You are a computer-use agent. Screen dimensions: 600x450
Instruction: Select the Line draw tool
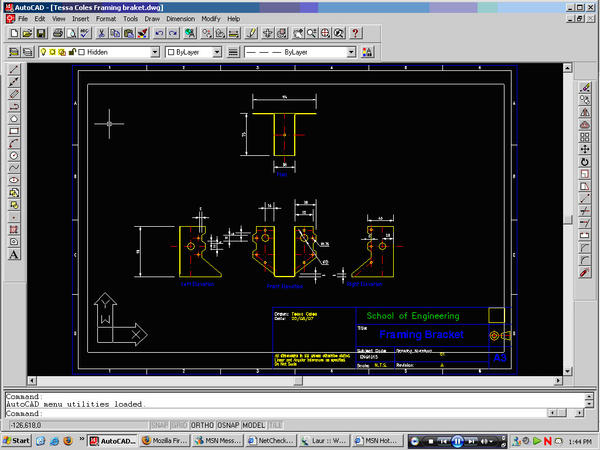click(x=14, y=69)
